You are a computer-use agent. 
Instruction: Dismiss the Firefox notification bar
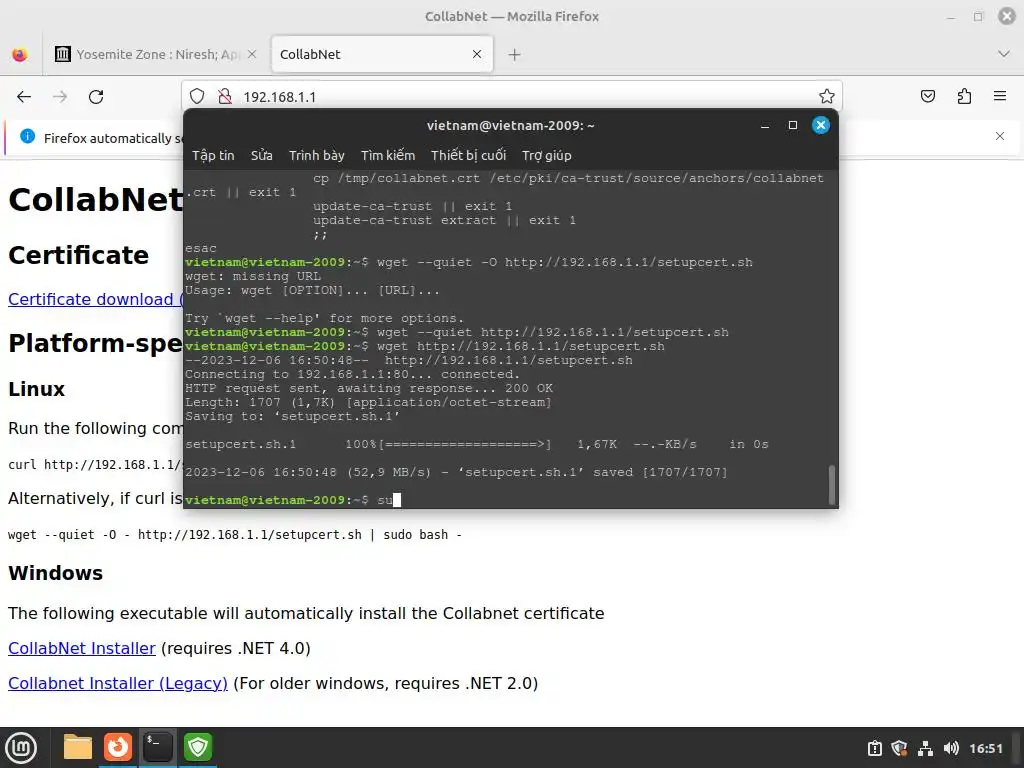click(1000, 136)
